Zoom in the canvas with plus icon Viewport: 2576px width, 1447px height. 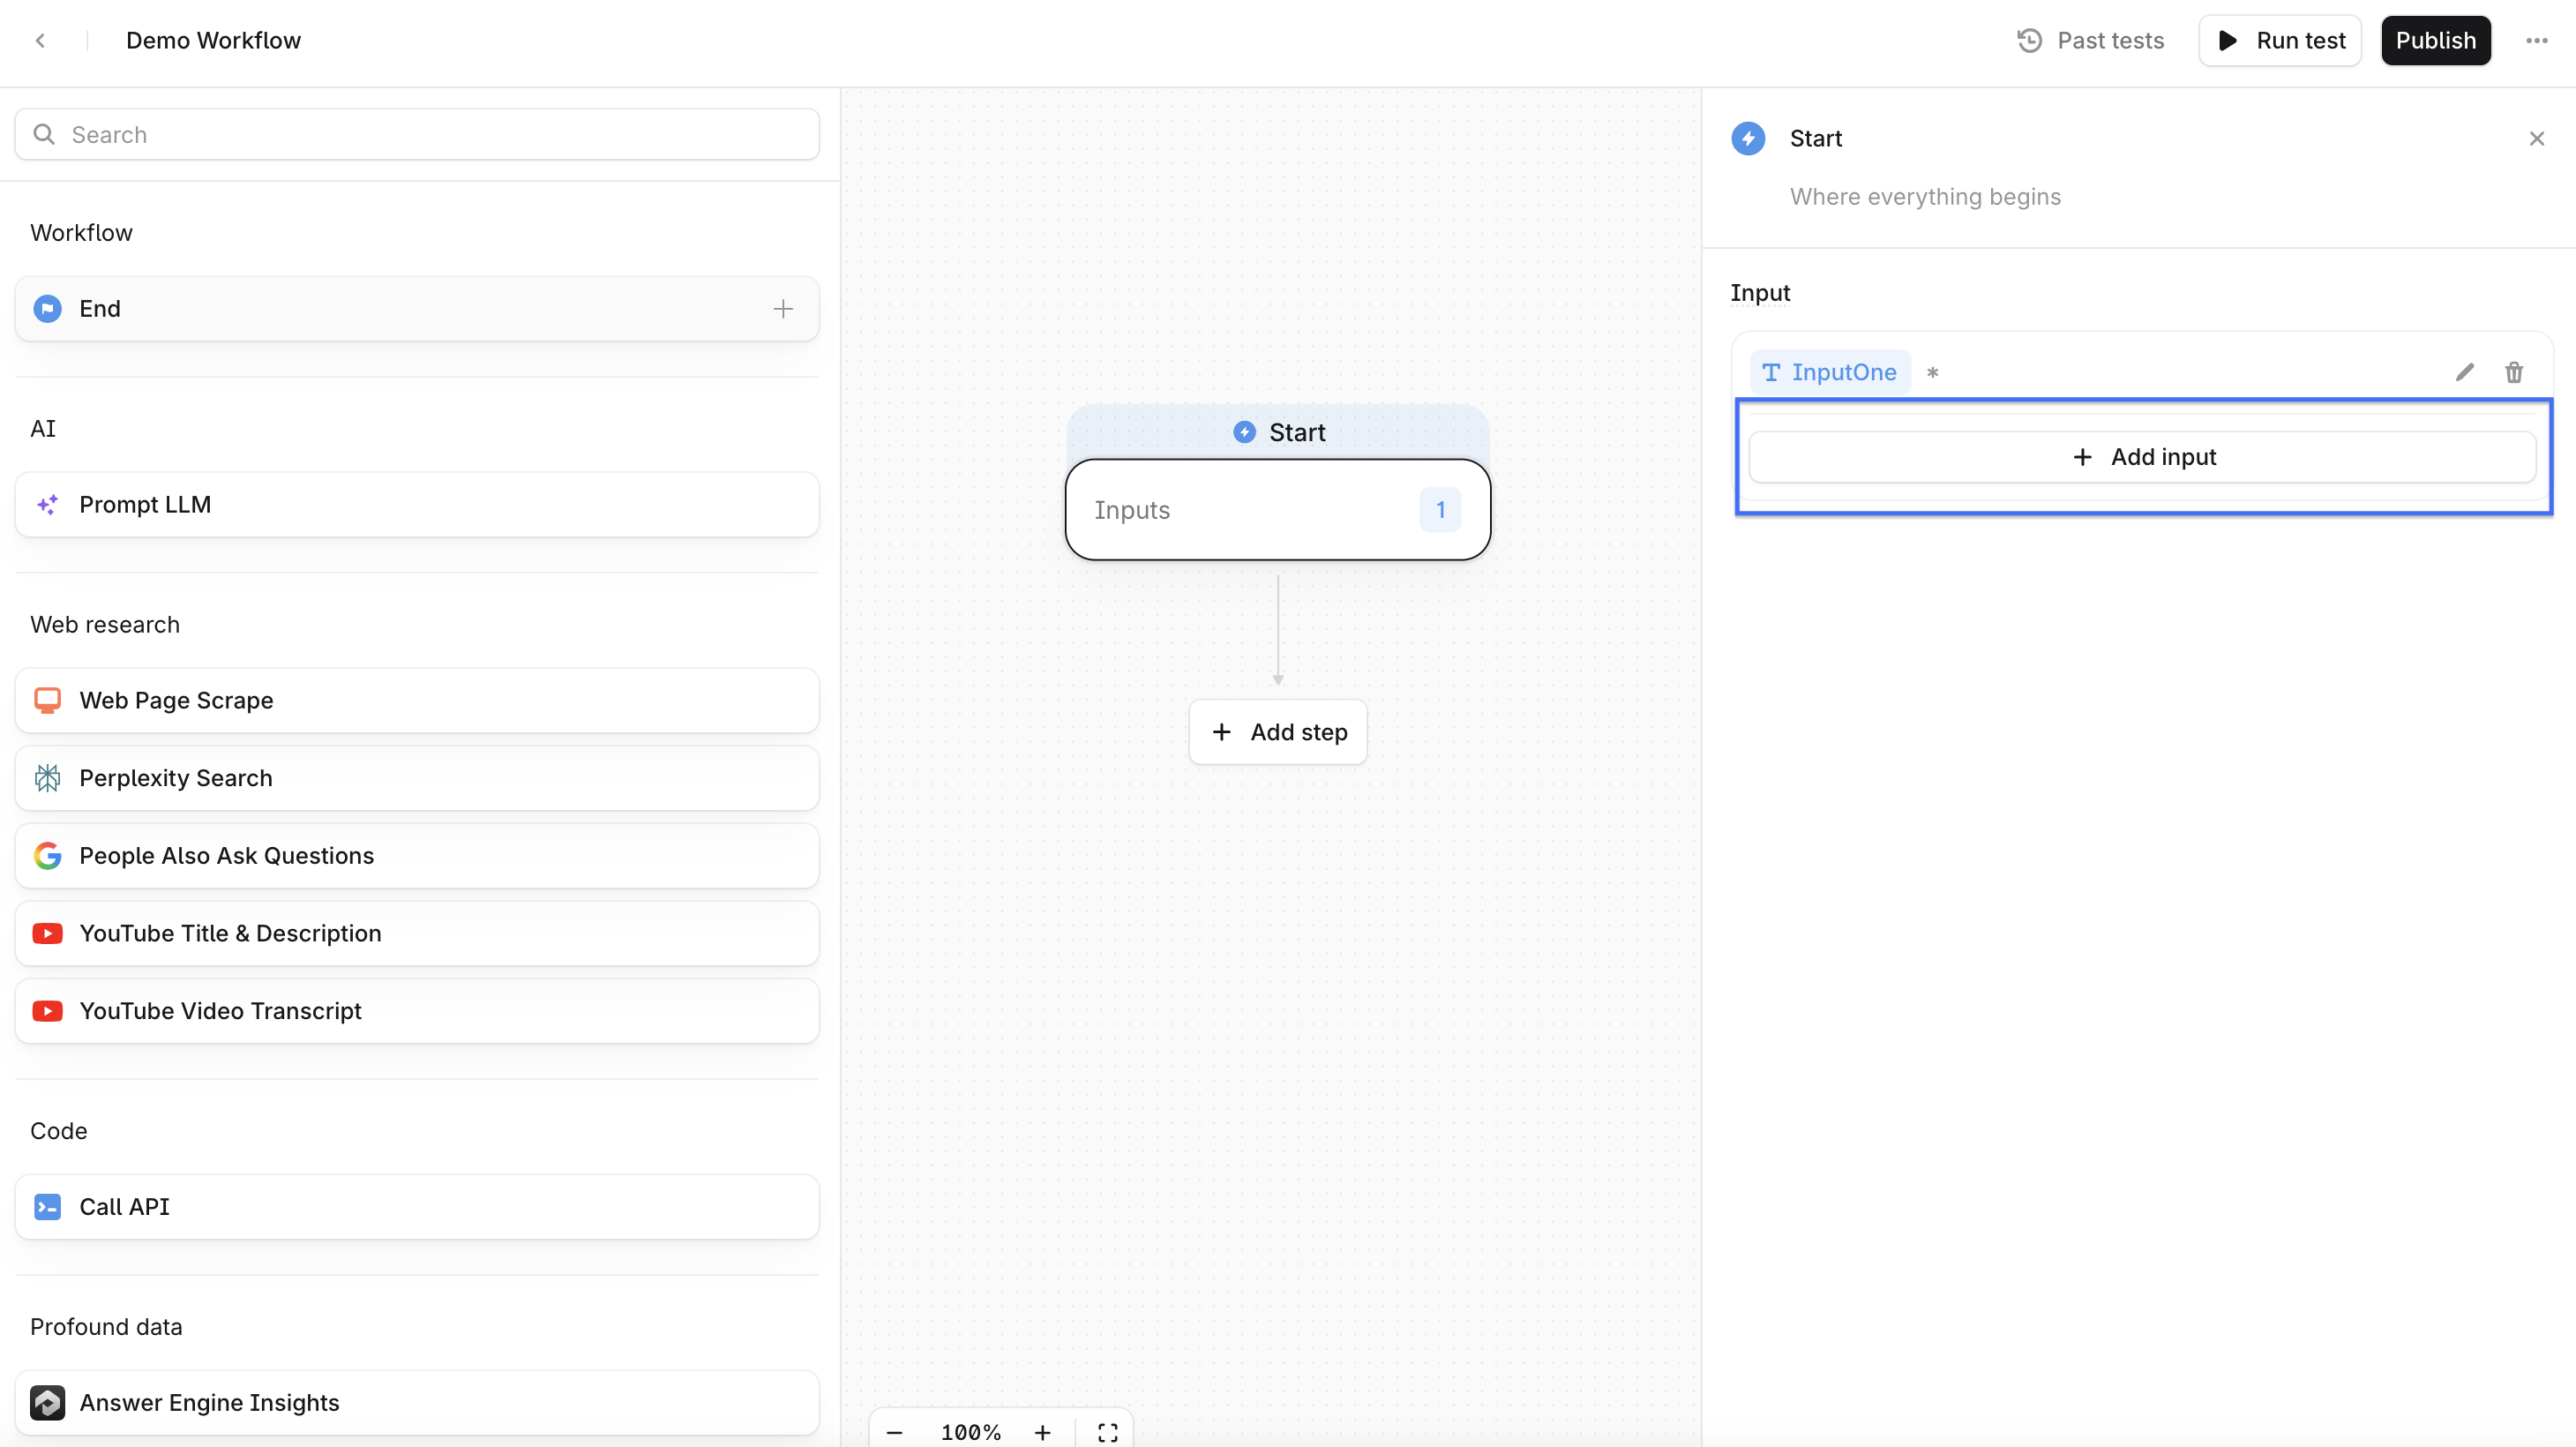coord(1042,1431)
